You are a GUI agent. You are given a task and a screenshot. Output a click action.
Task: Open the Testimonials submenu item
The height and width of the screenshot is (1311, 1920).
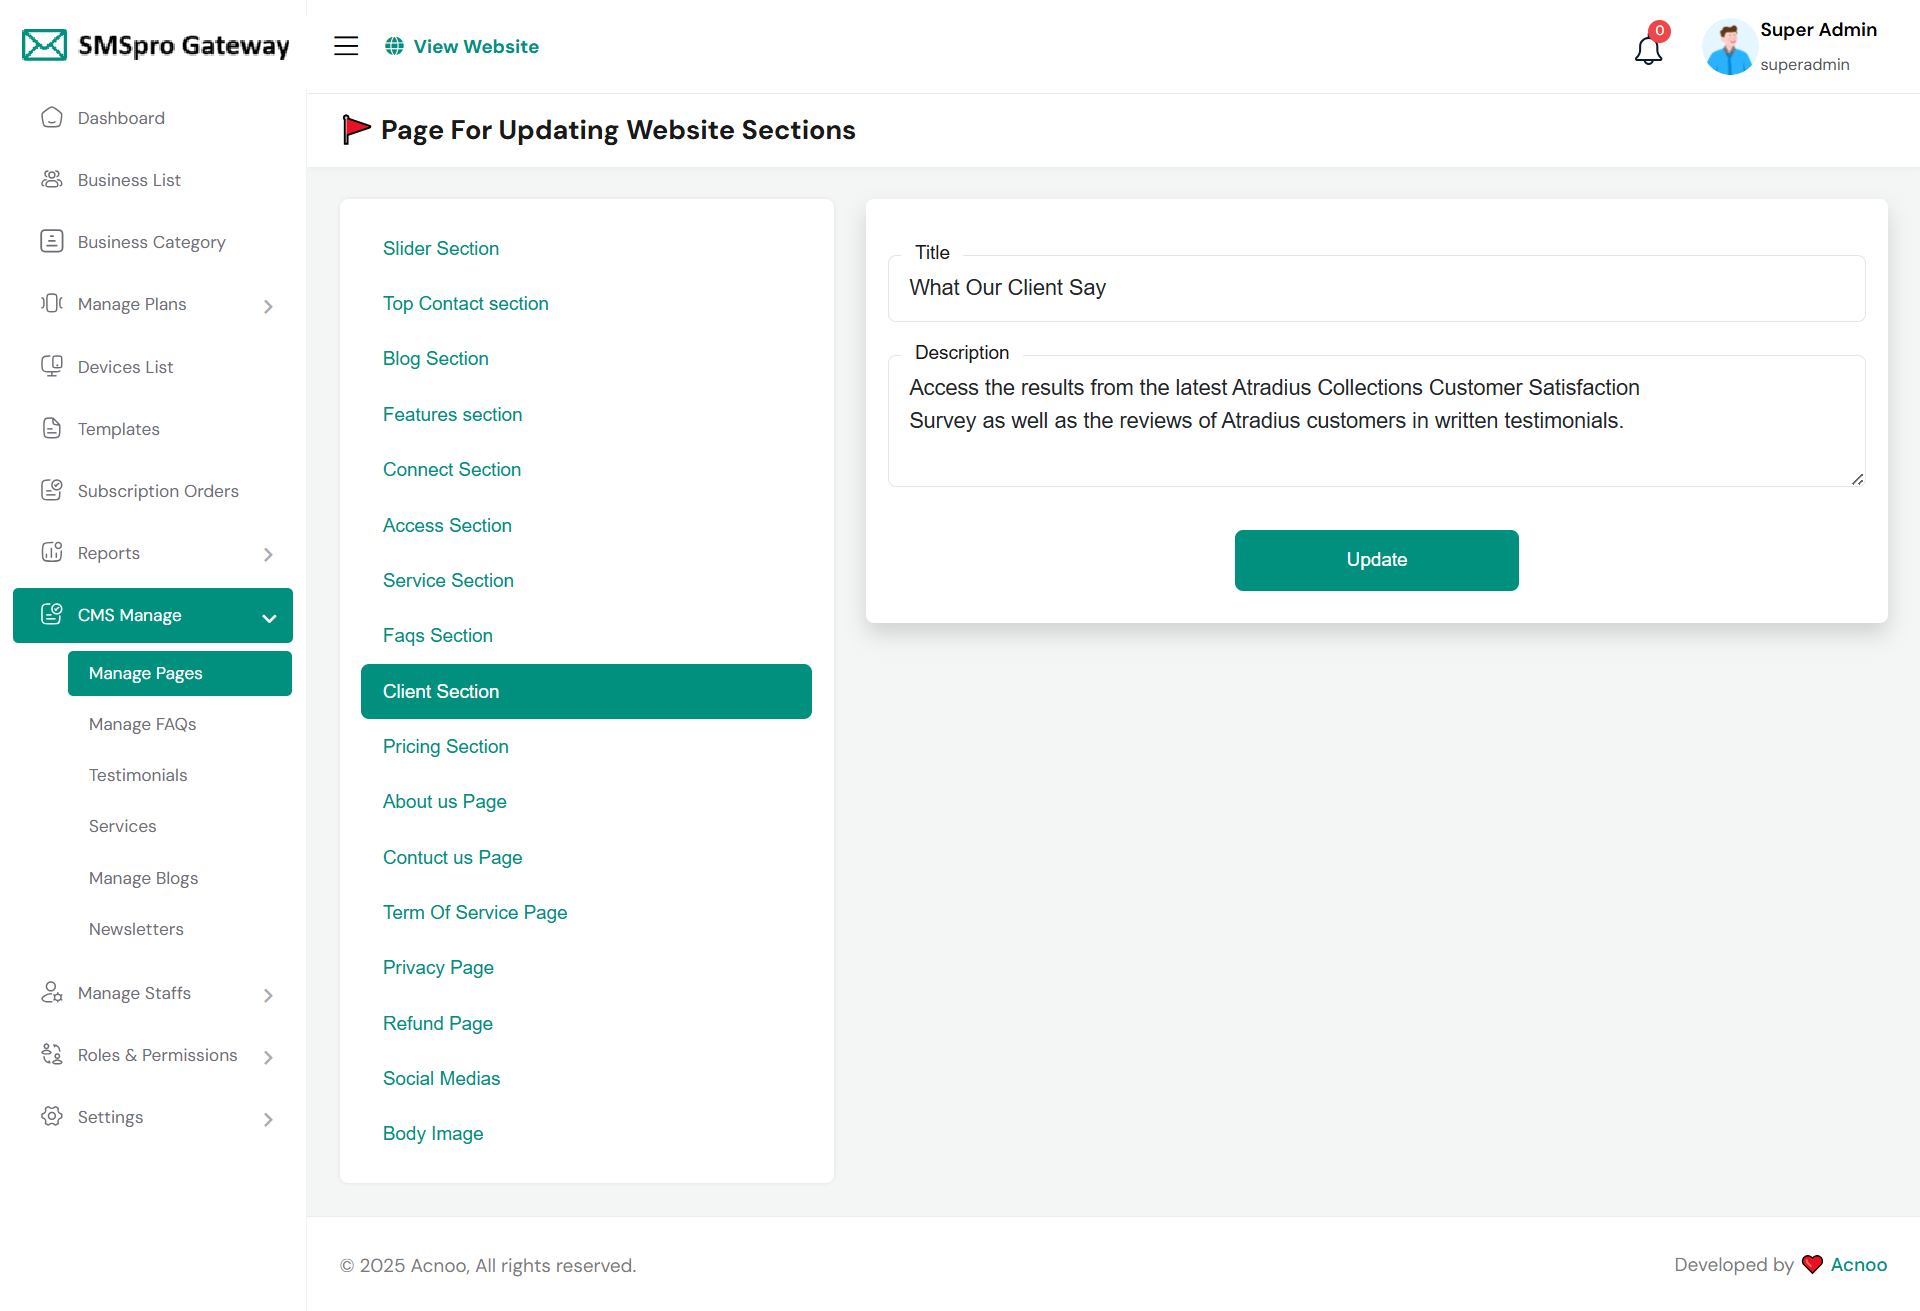pos(138,775)
